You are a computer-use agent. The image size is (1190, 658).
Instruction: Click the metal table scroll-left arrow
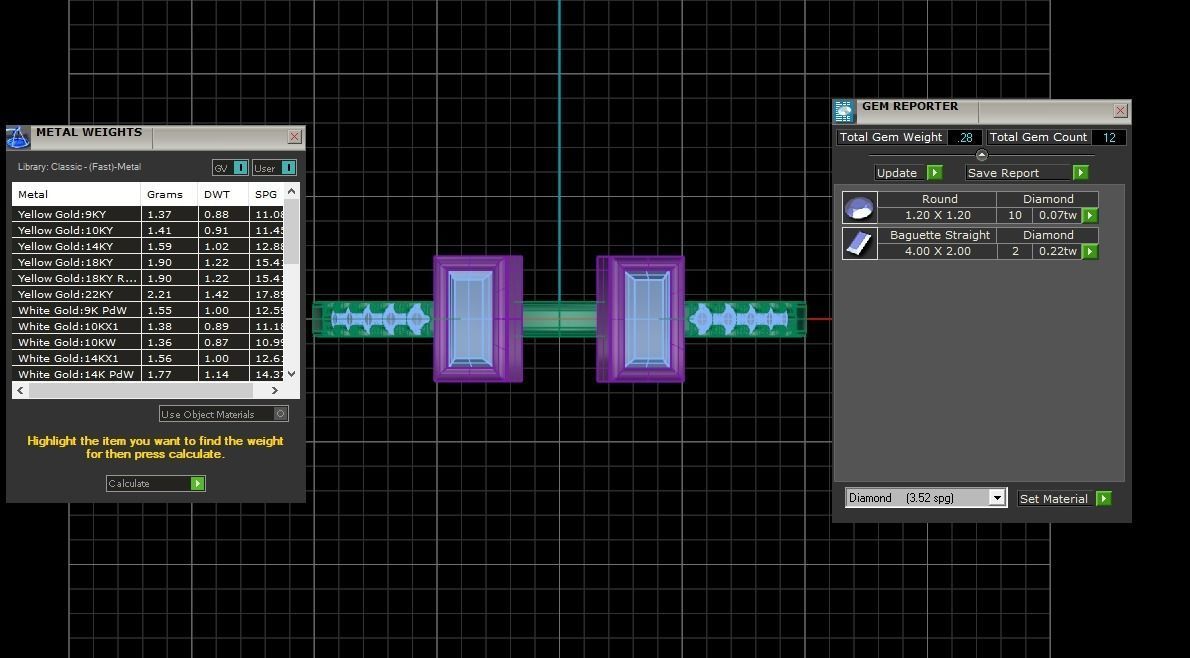click(x=20, y=390)
